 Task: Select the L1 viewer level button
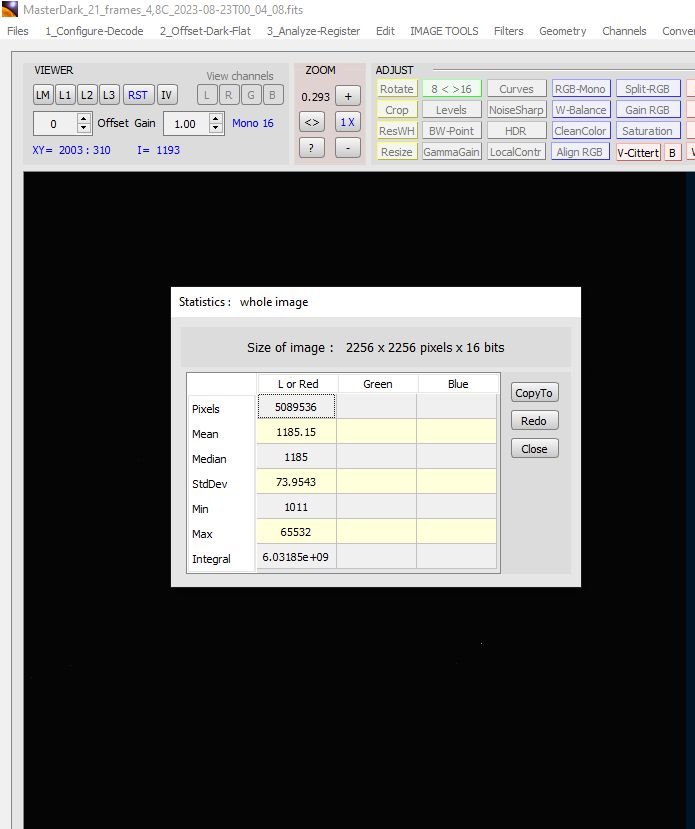click(65, 95)
